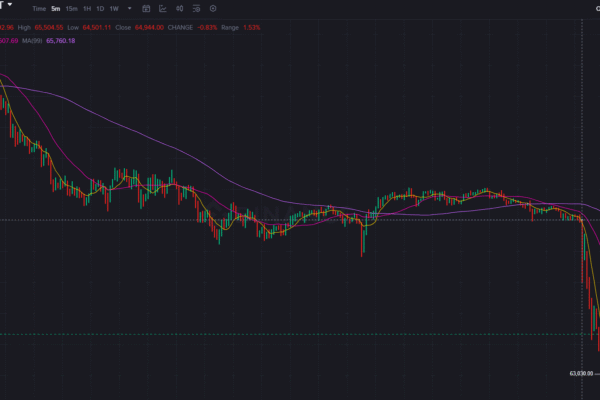The height and width of the screenshot is (400, 600).
Task: Open chart settings circular gear icon
Action: [x=211, y=8]
